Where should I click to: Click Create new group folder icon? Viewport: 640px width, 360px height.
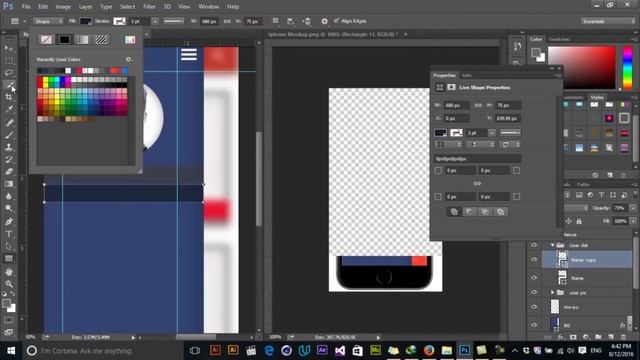pos(598,337)
